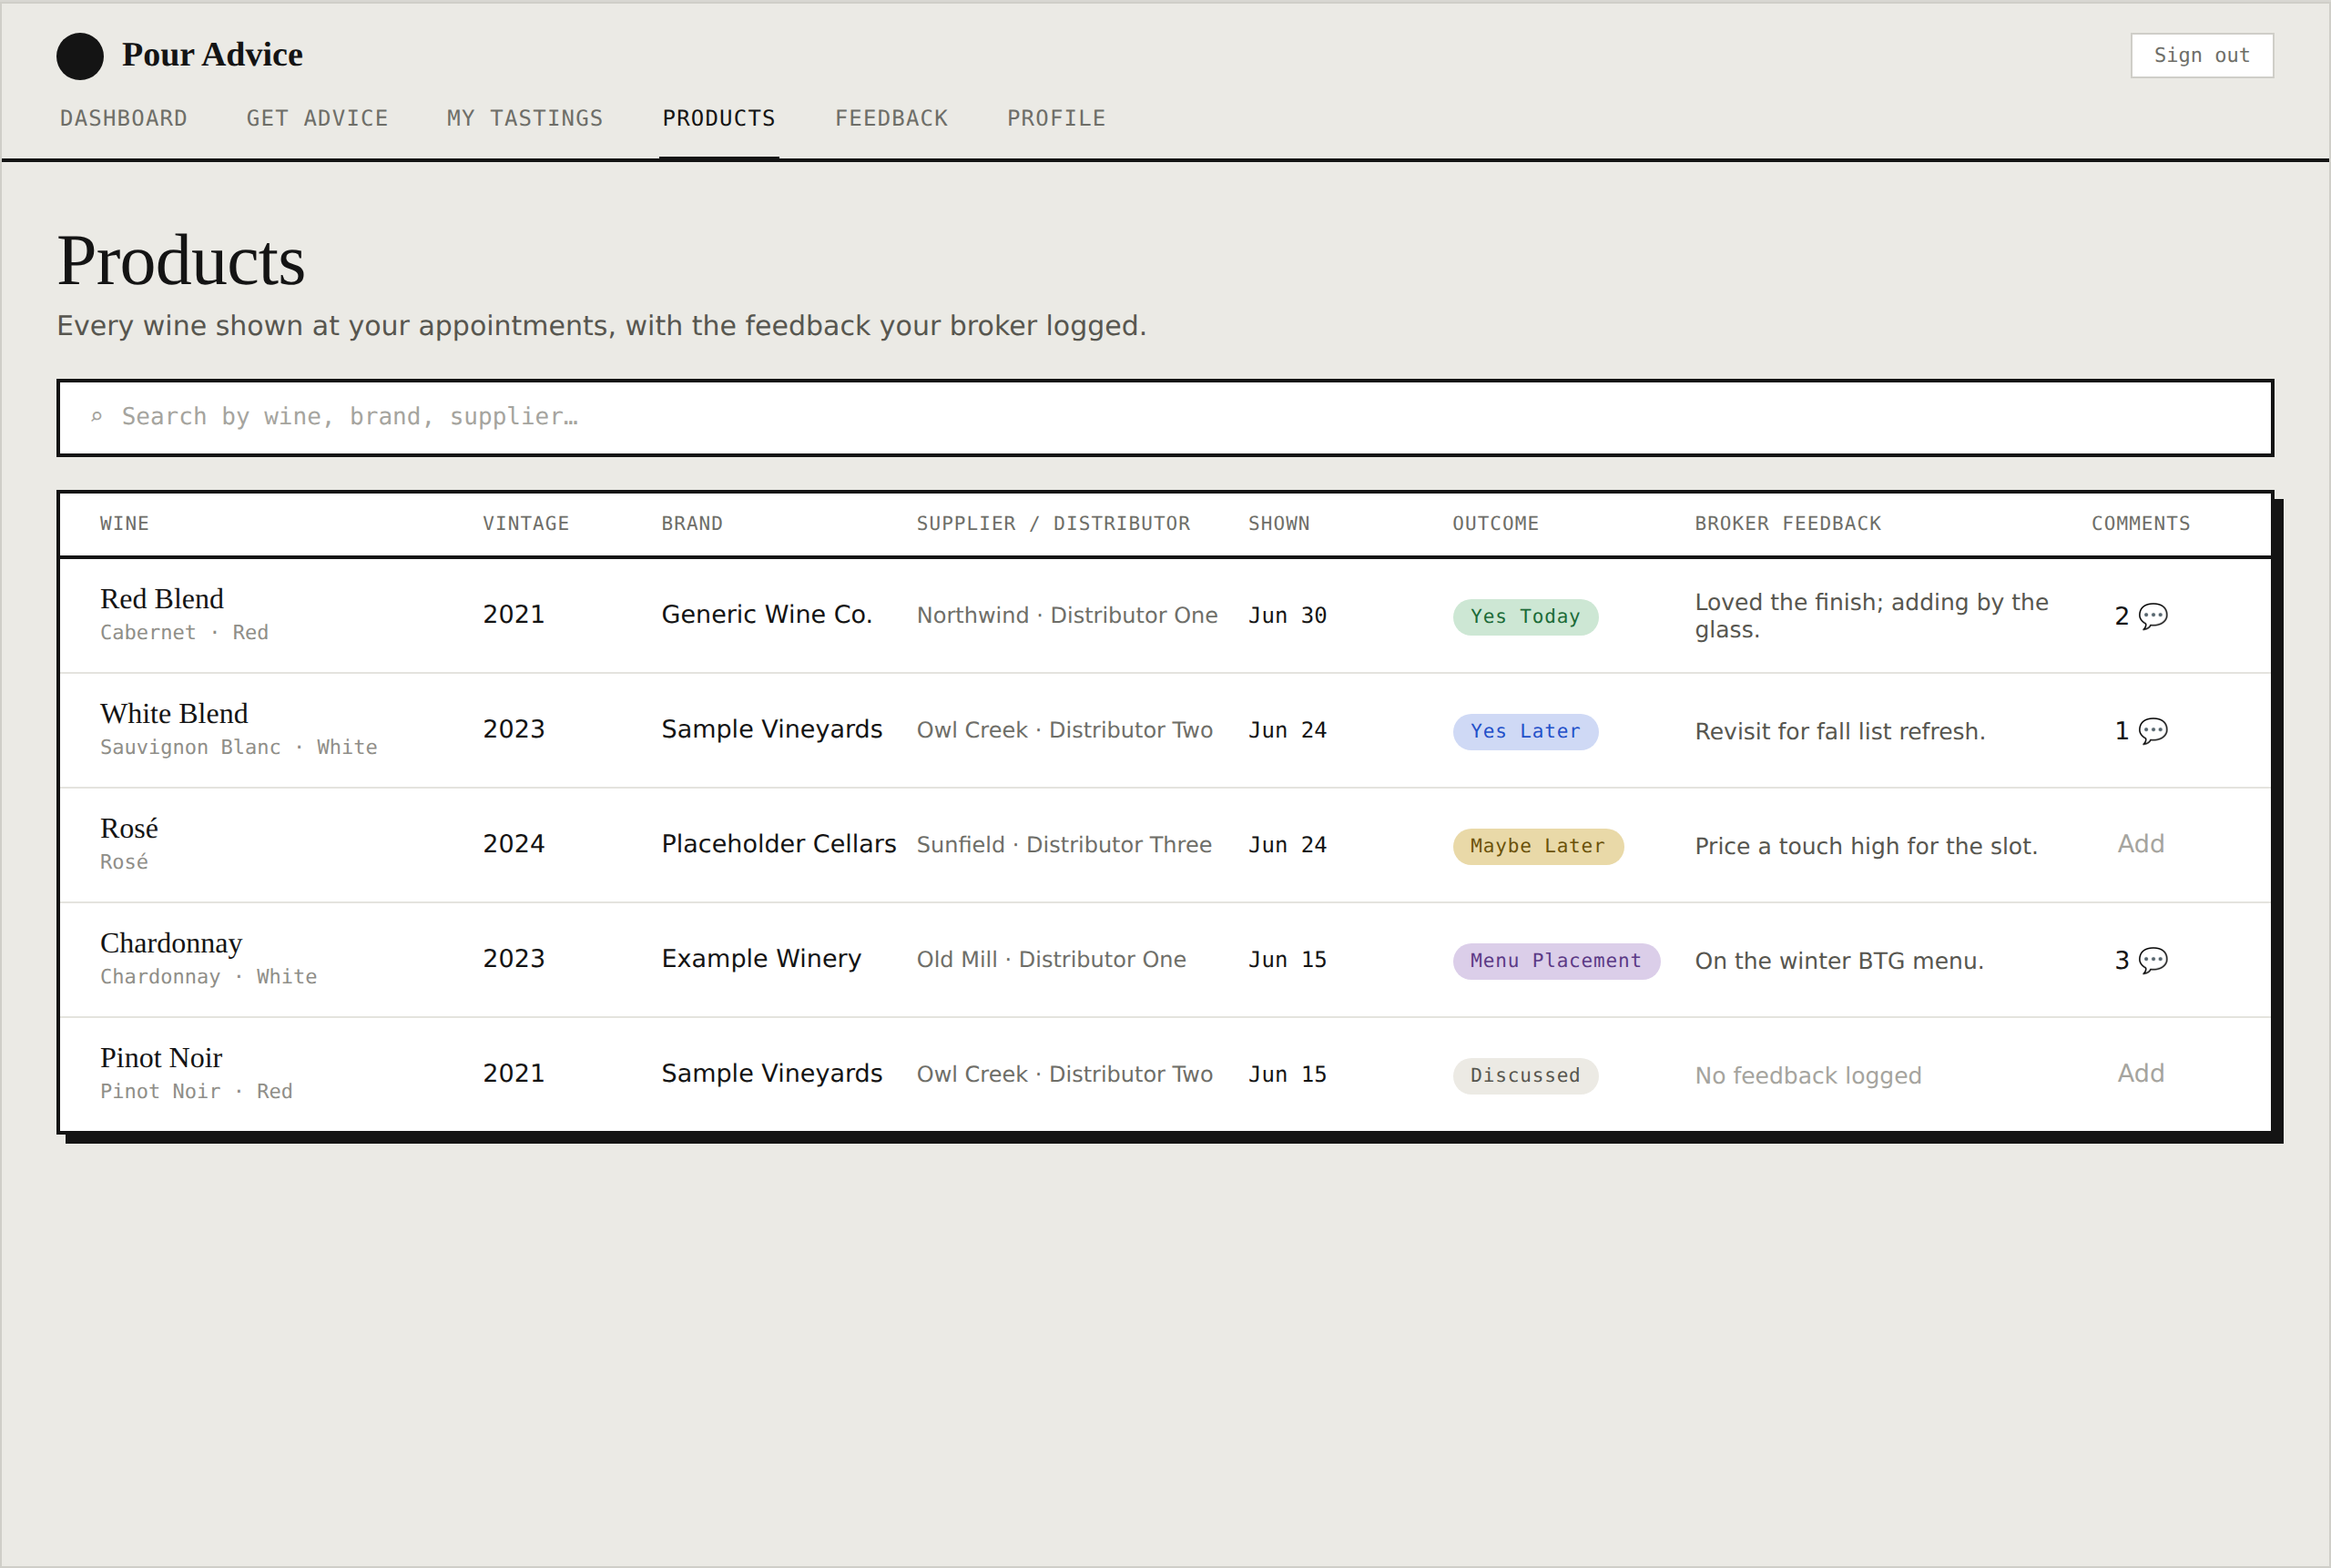Click the Comments column header
This screenshot has height=1568, width=2331.
(2140, 523)
